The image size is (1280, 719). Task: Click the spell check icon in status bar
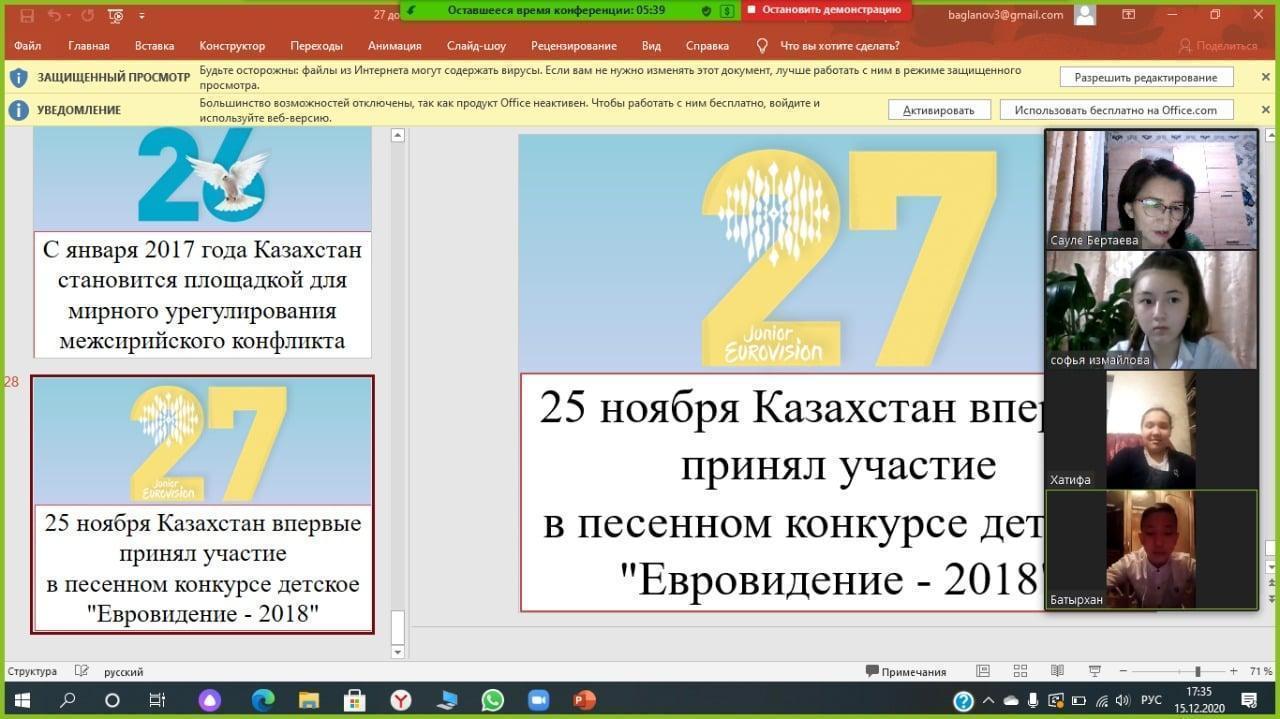click(x=82, y=672)
